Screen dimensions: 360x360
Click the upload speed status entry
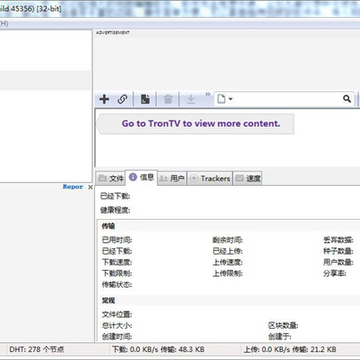[290, 349]
